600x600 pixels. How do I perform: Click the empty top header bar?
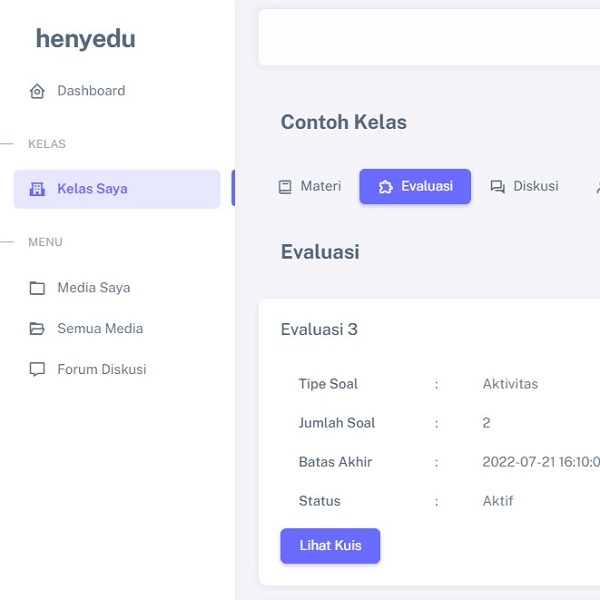pos(428,38)
